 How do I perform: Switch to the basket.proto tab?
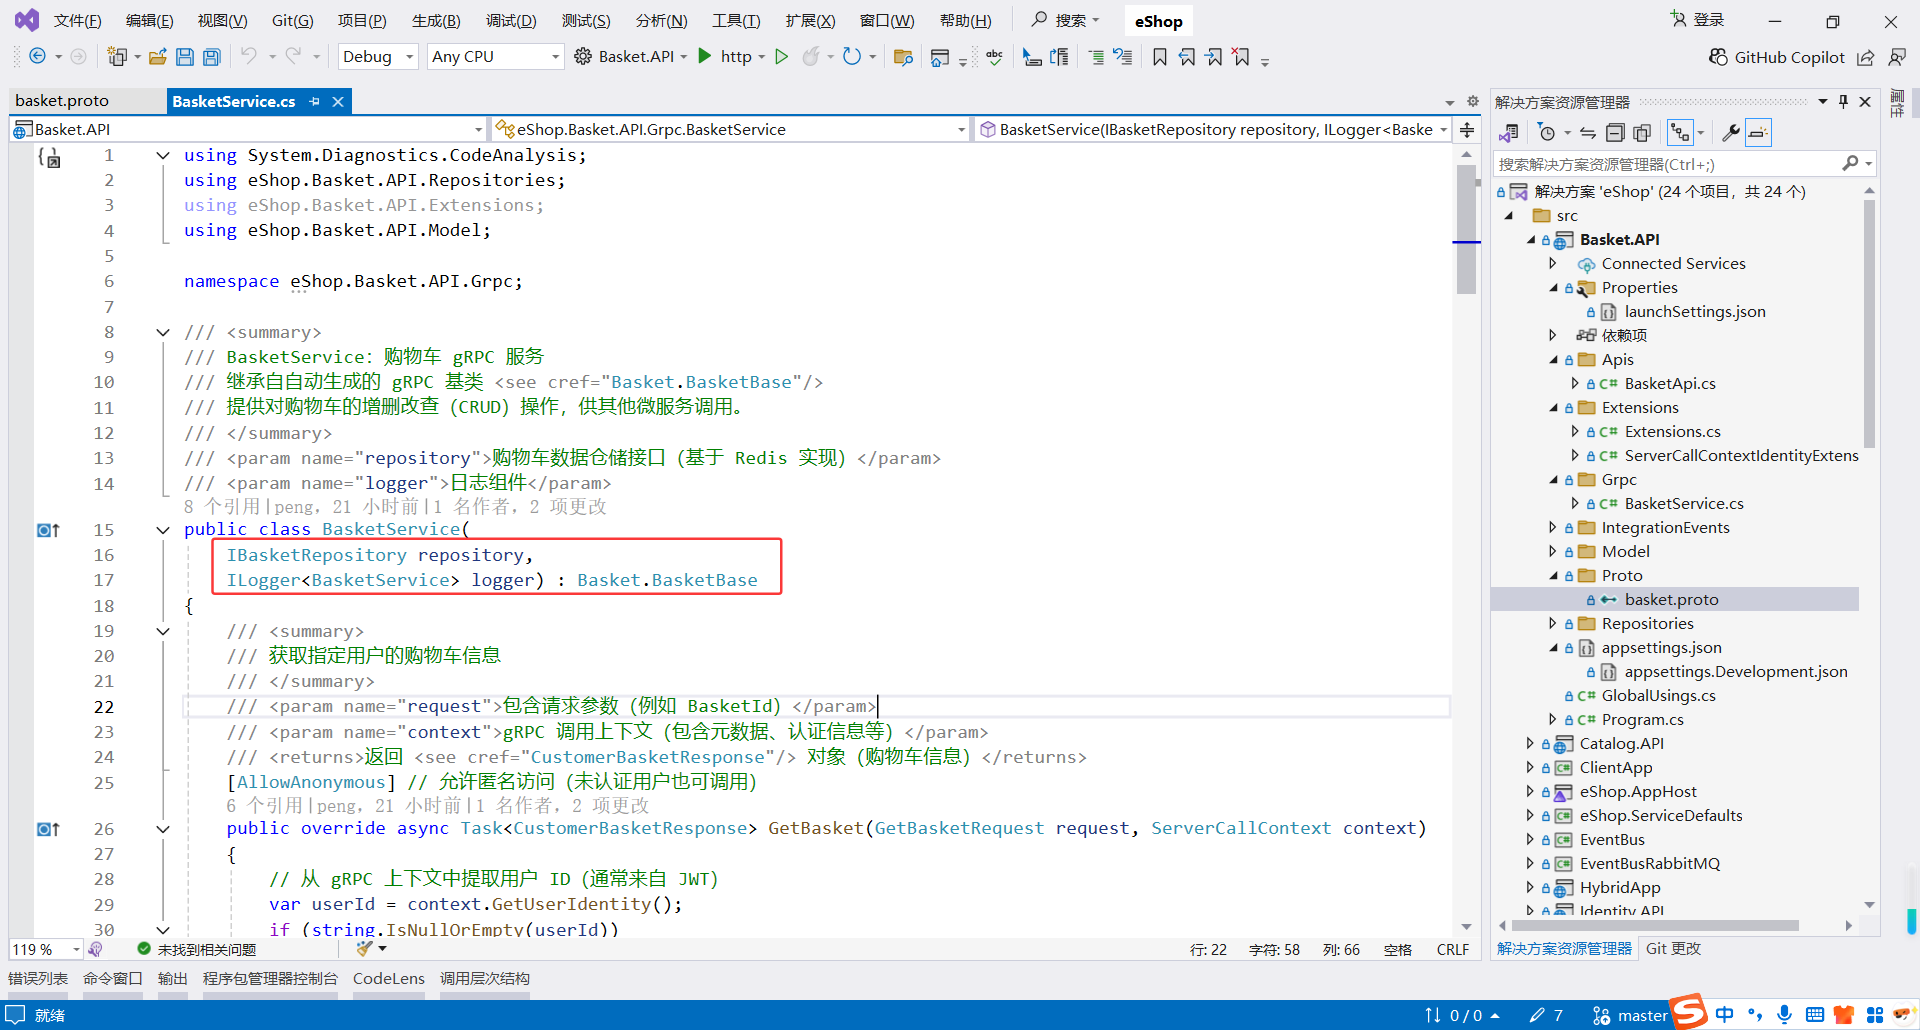pos(62,100)
